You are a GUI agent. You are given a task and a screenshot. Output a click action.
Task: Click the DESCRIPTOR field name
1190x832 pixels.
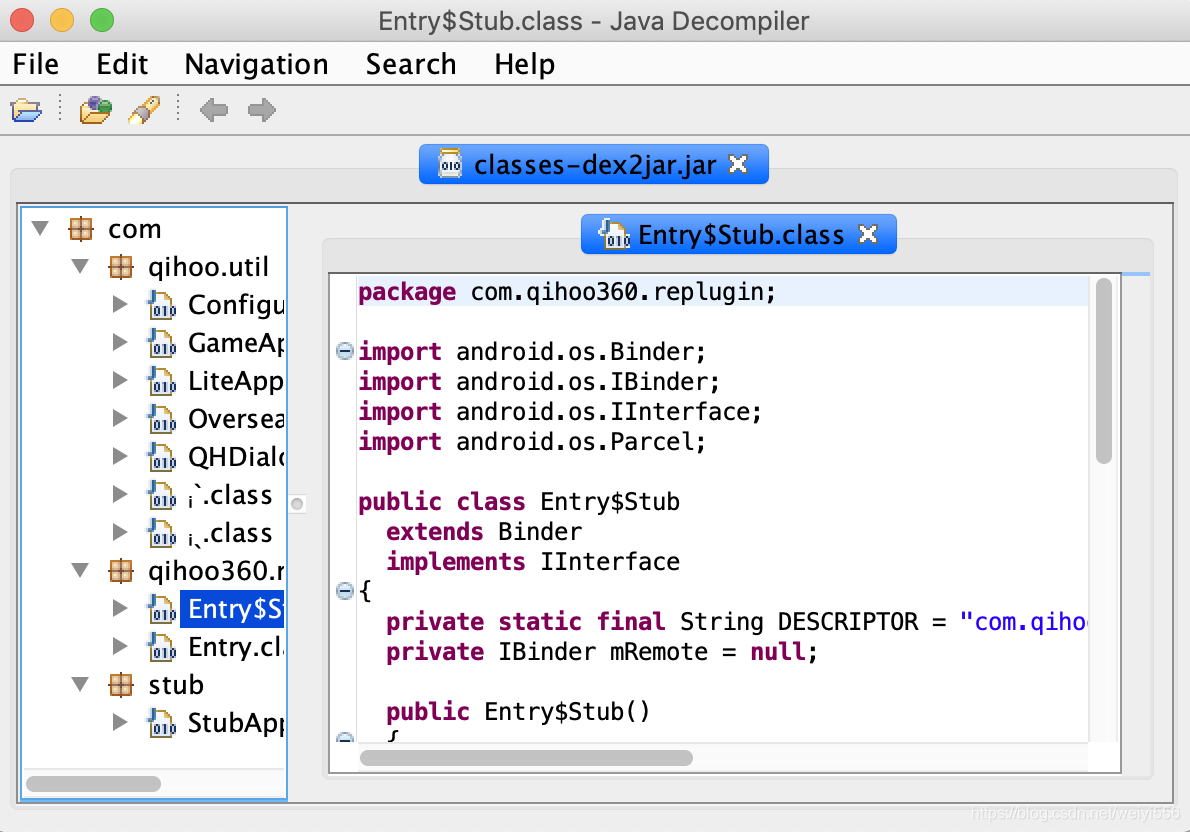point(848,622)
